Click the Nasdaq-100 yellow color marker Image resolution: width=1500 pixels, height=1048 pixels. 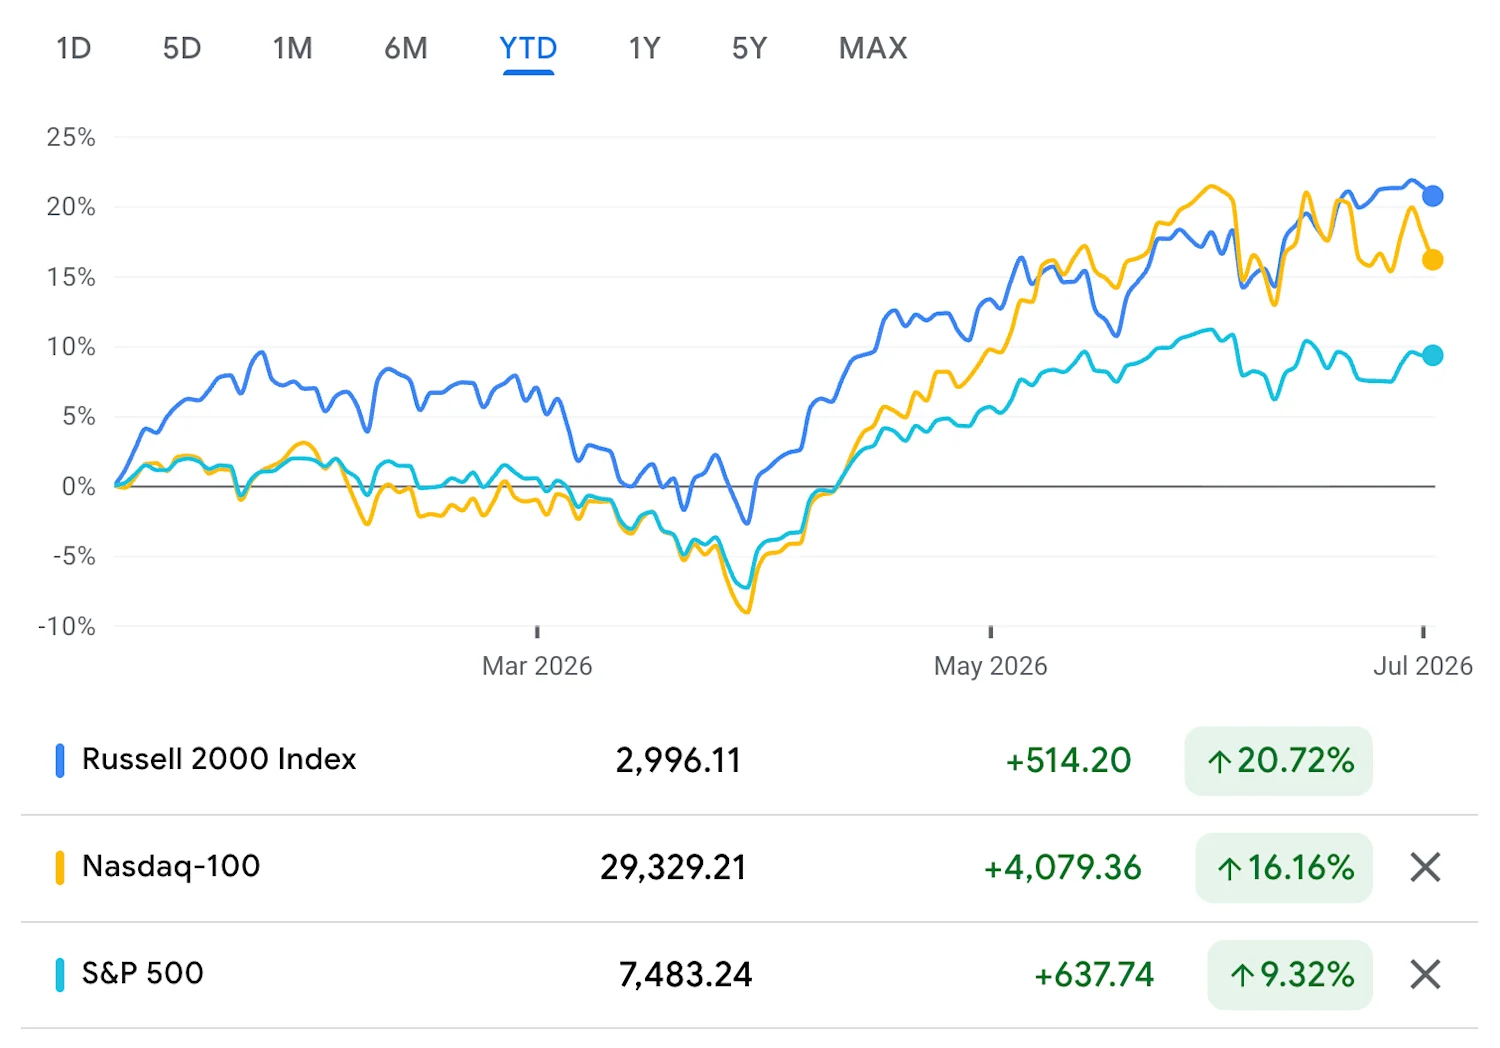click(60, 867)
